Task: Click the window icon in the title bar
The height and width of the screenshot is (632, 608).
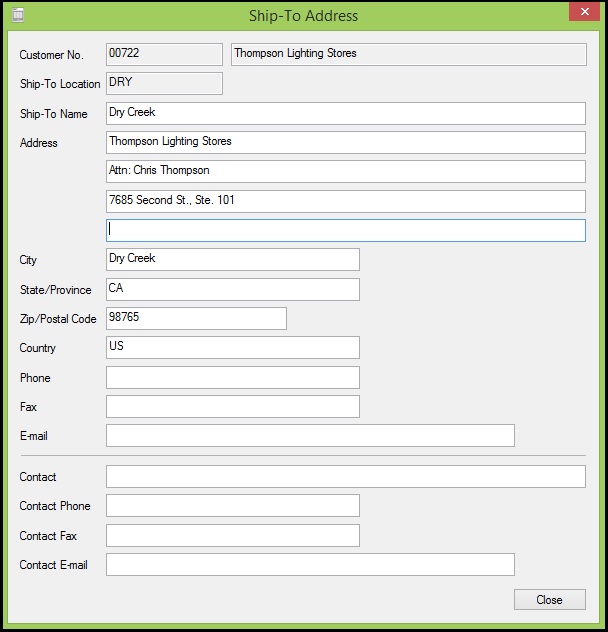Action: click(17, 15)
